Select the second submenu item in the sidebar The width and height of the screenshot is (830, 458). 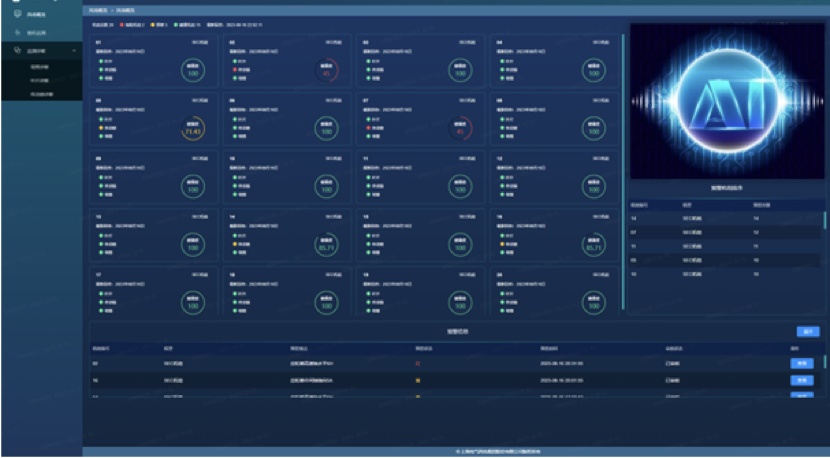pos(39,80)
